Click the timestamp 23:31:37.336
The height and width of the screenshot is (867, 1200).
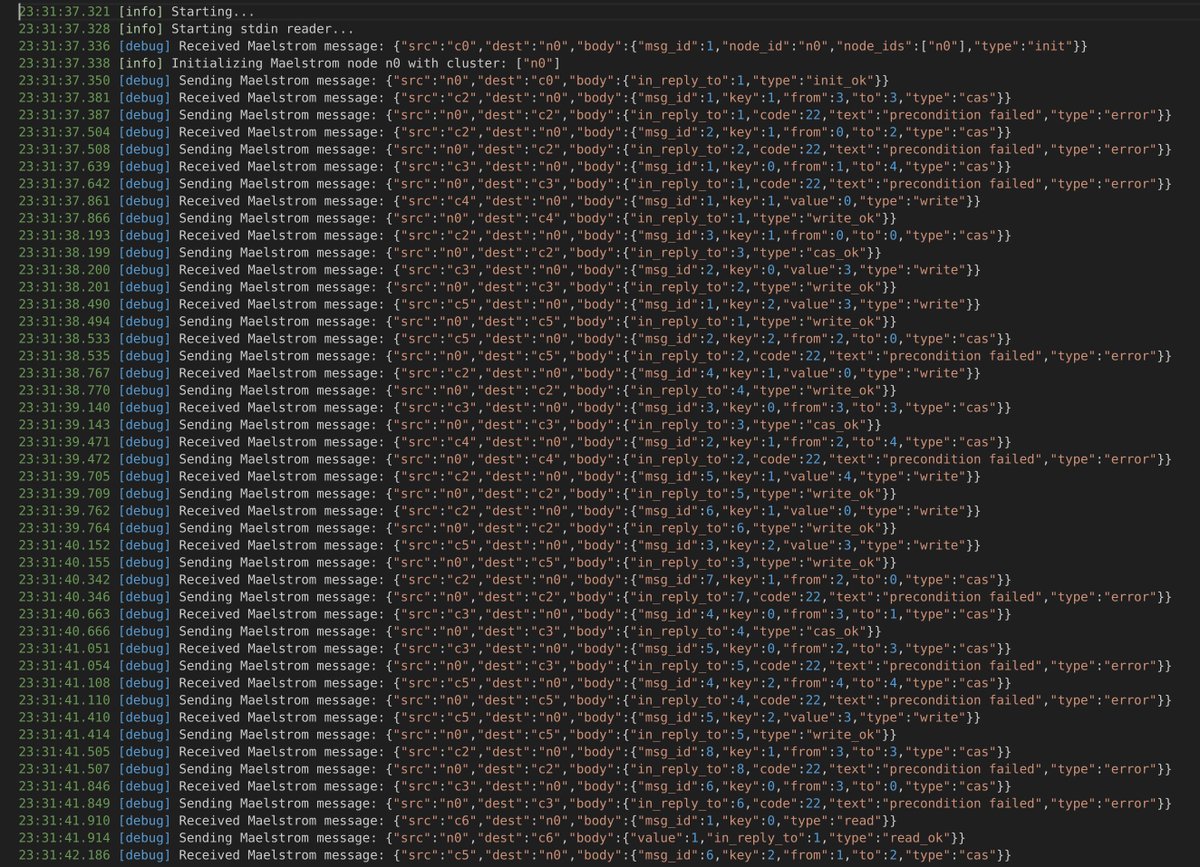[x=65, y=47]
